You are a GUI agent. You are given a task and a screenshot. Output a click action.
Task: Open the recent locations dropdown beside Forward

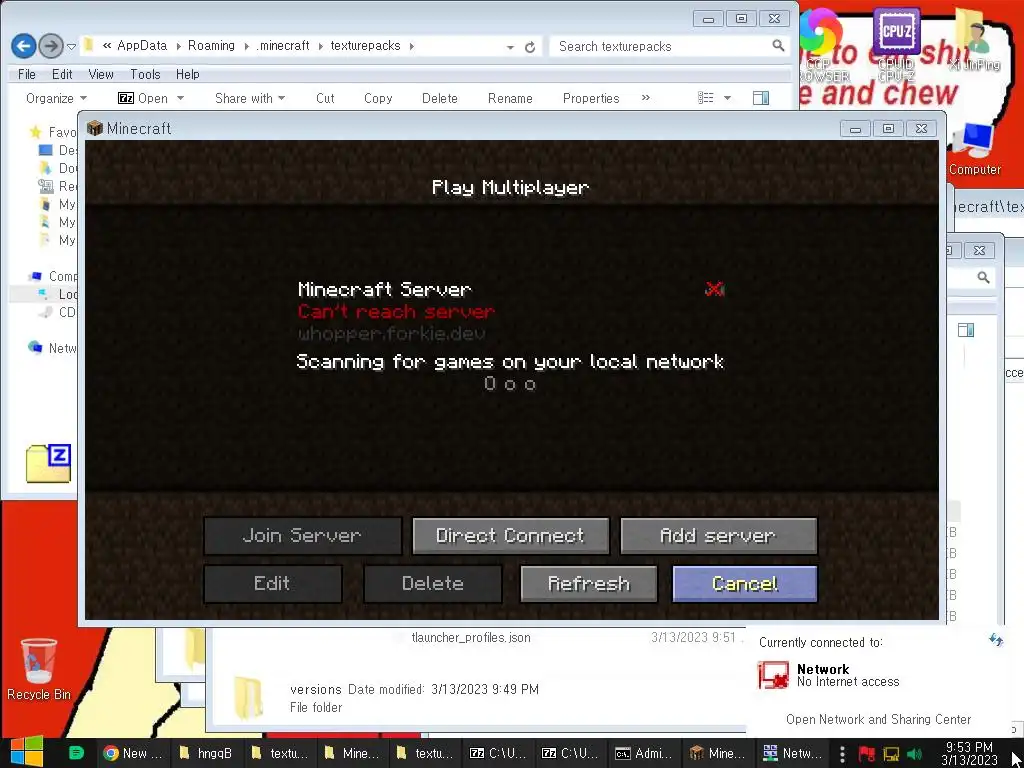[71, 46]
